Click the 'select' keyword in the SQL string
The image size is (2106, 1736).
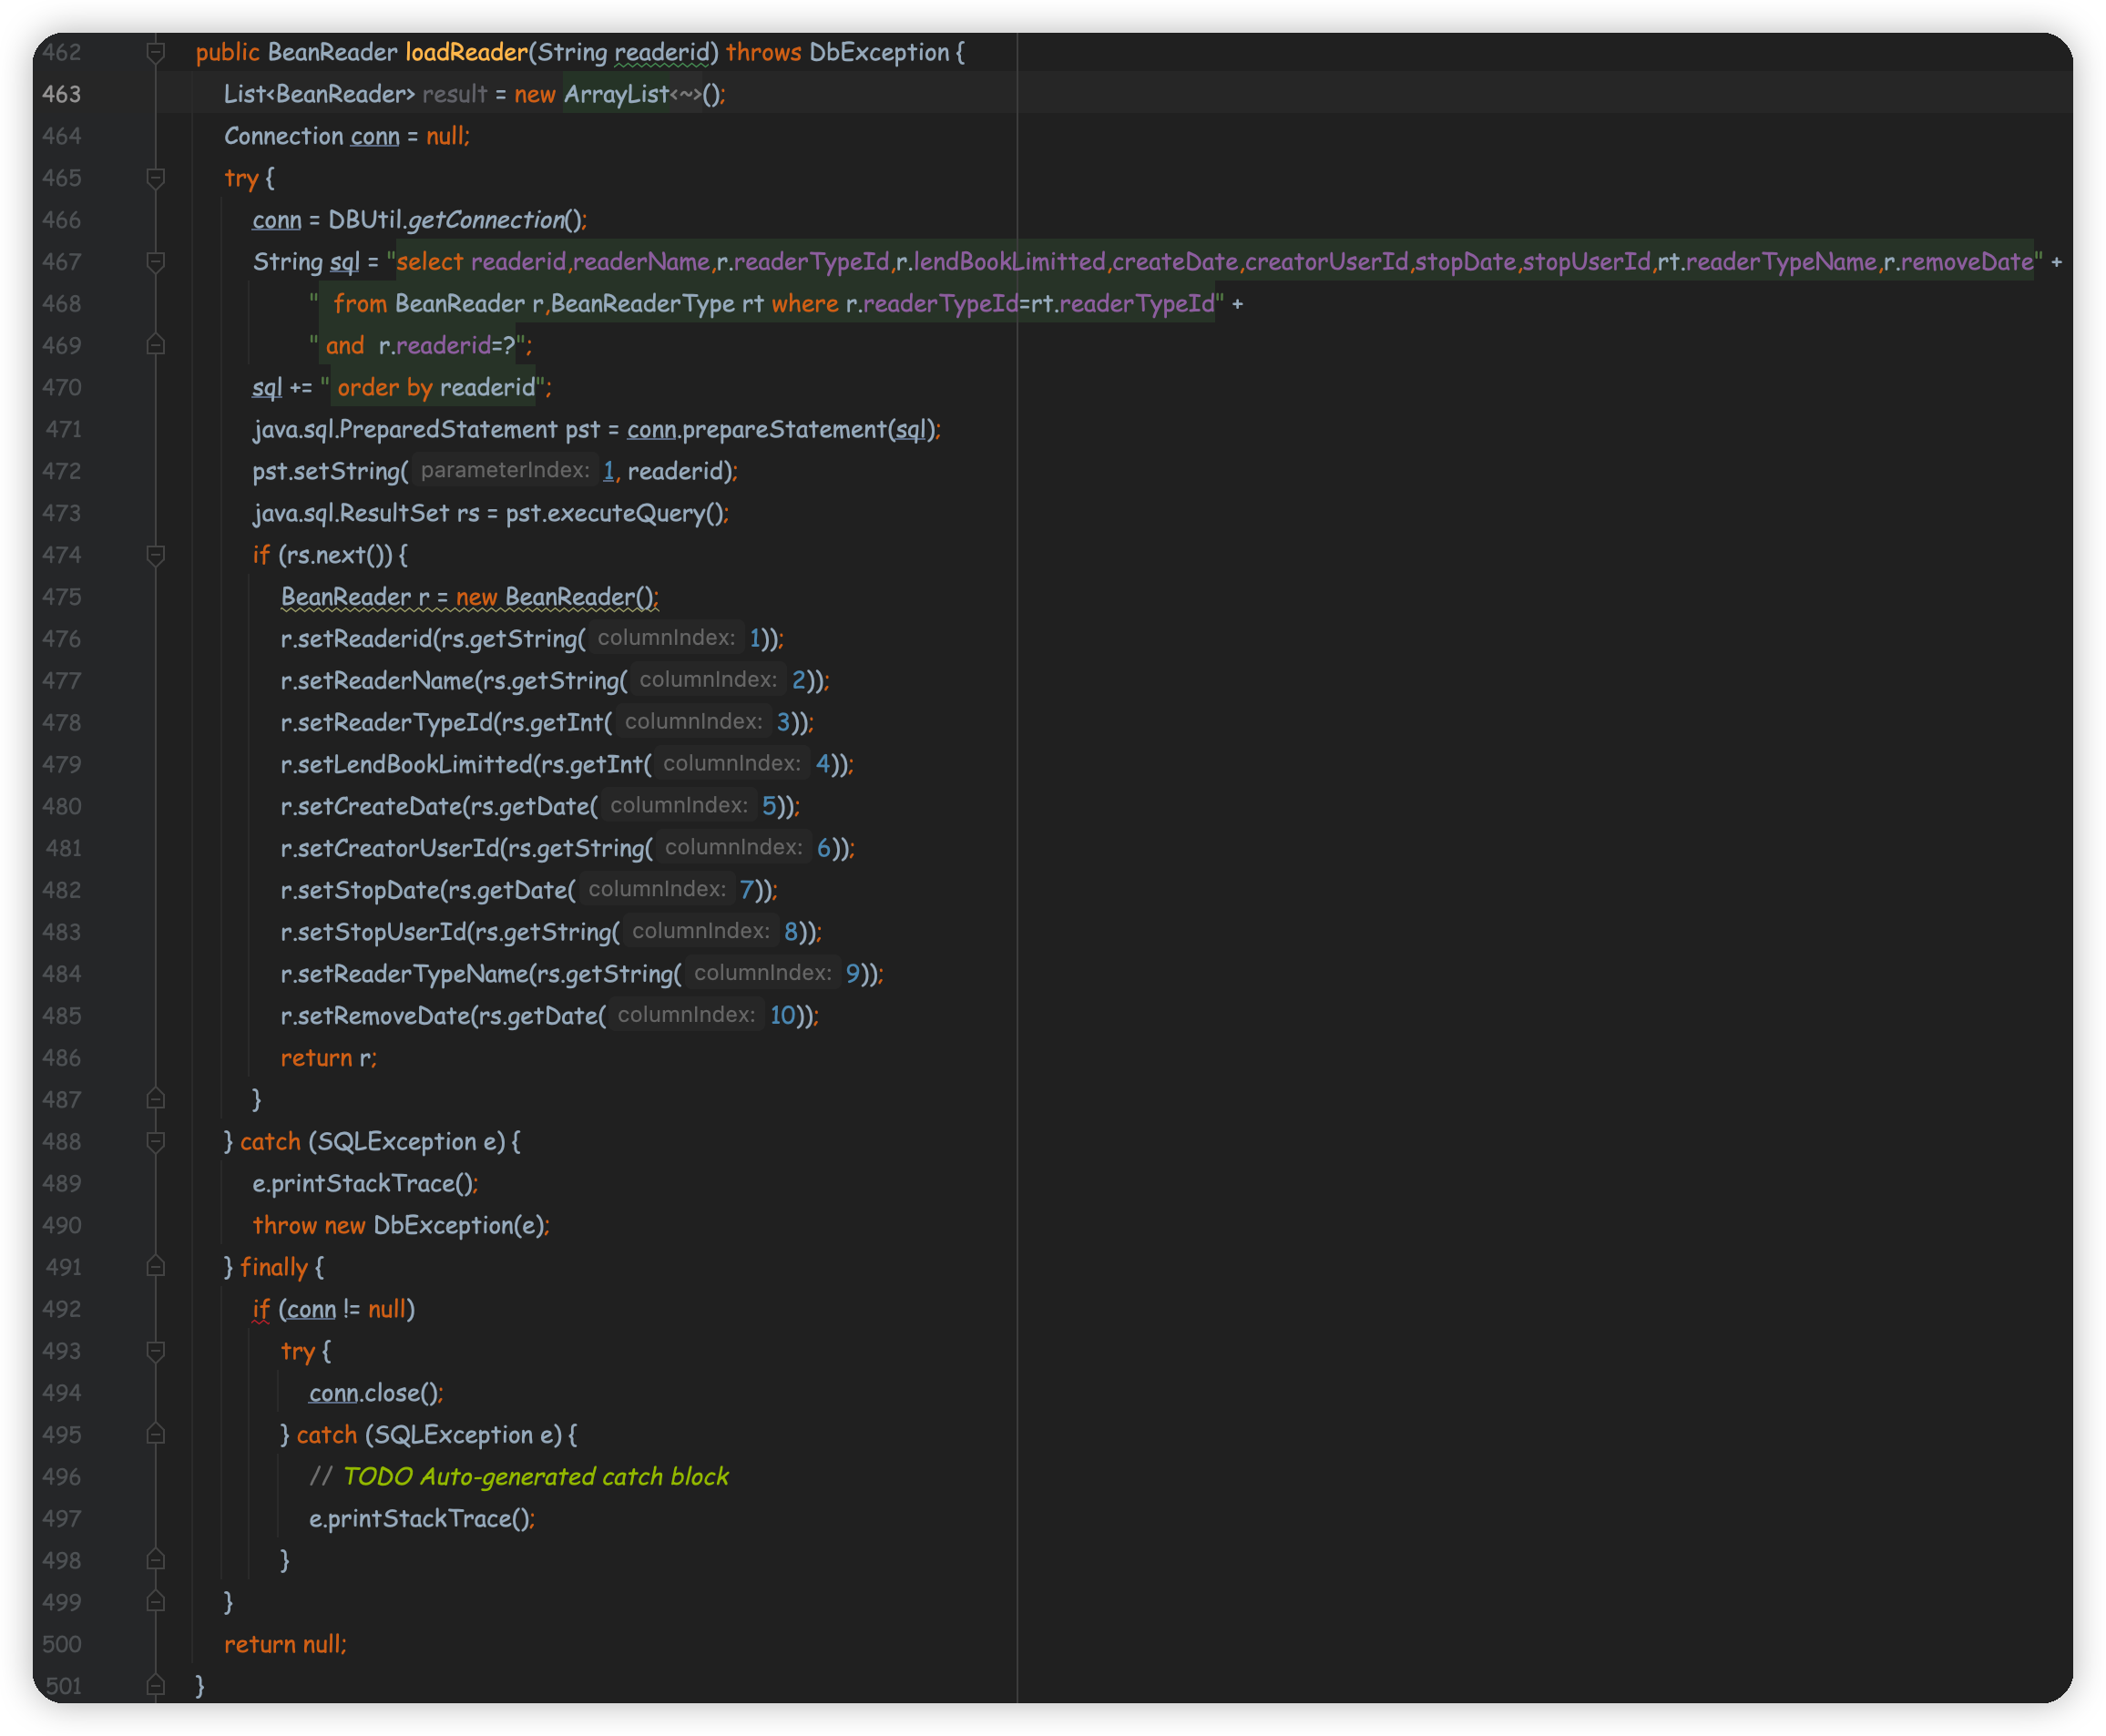click(x=430, y=262)
